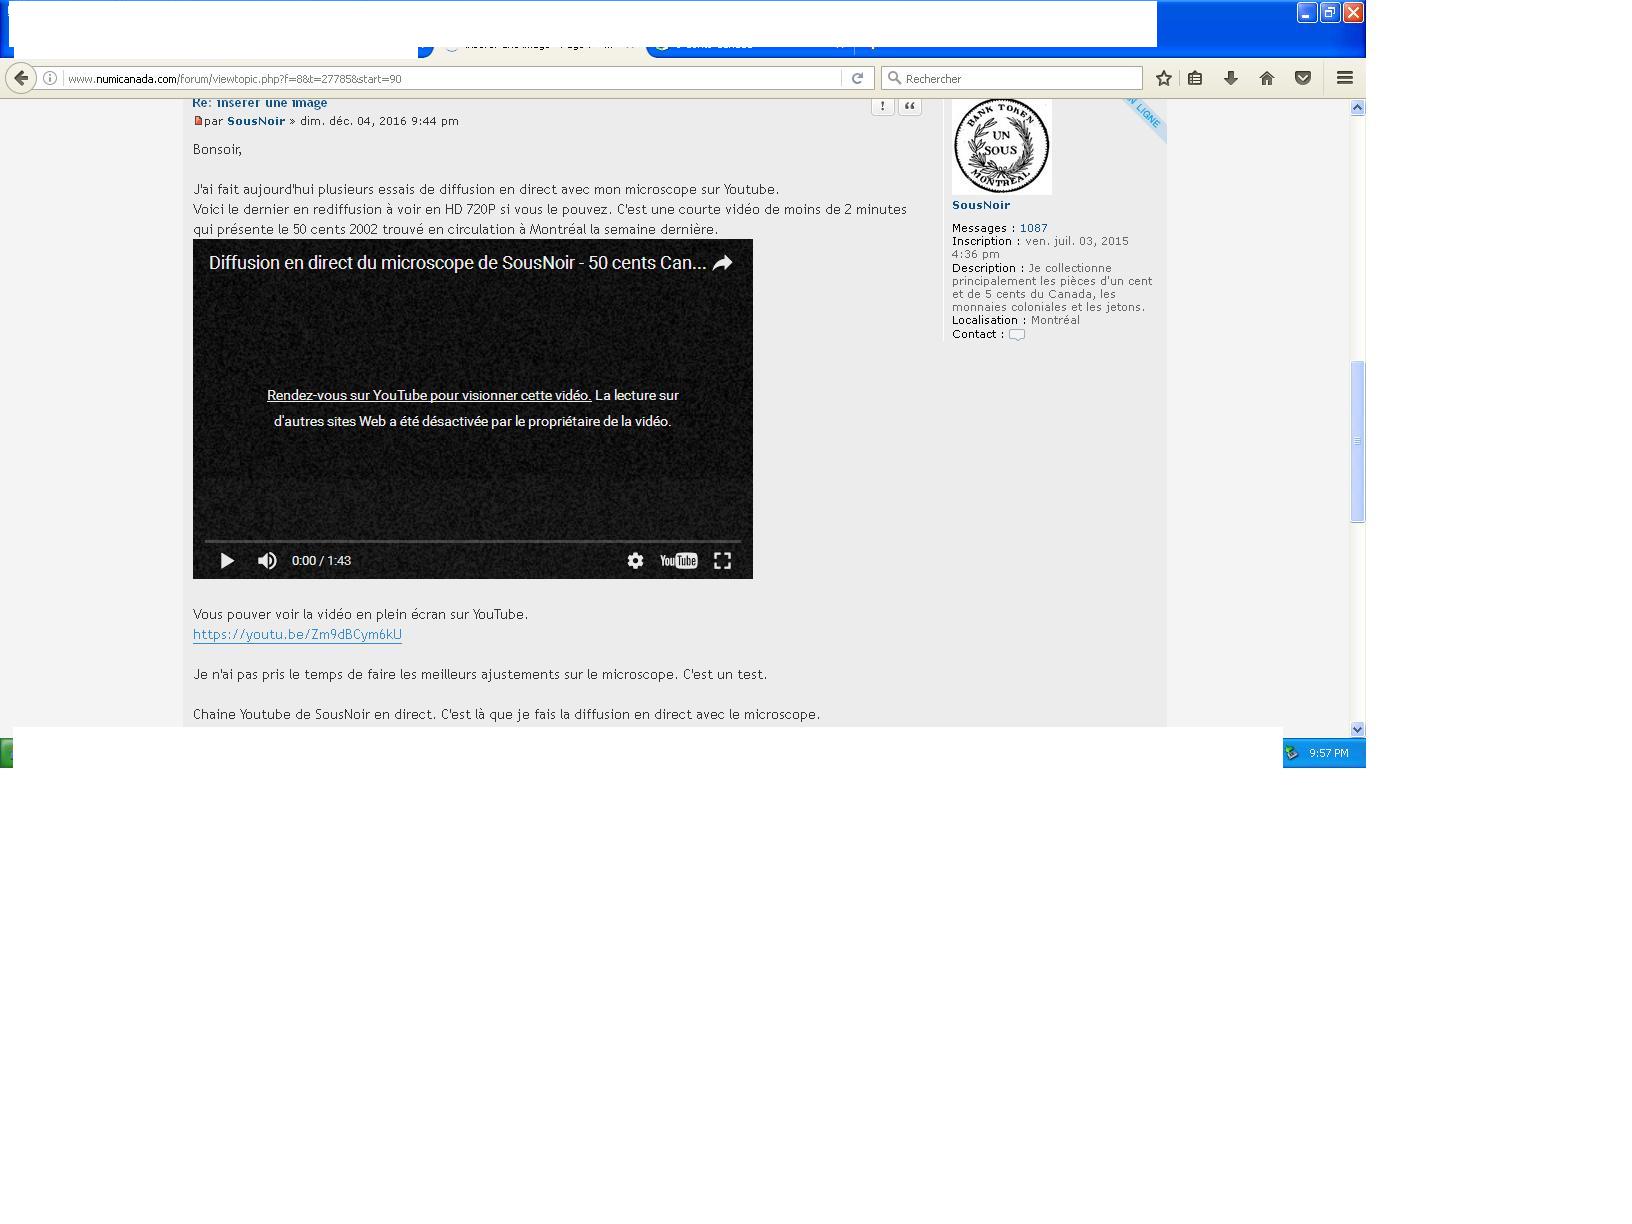Open the system tray network icon
The image size is (1632, 1224).
1291,753
